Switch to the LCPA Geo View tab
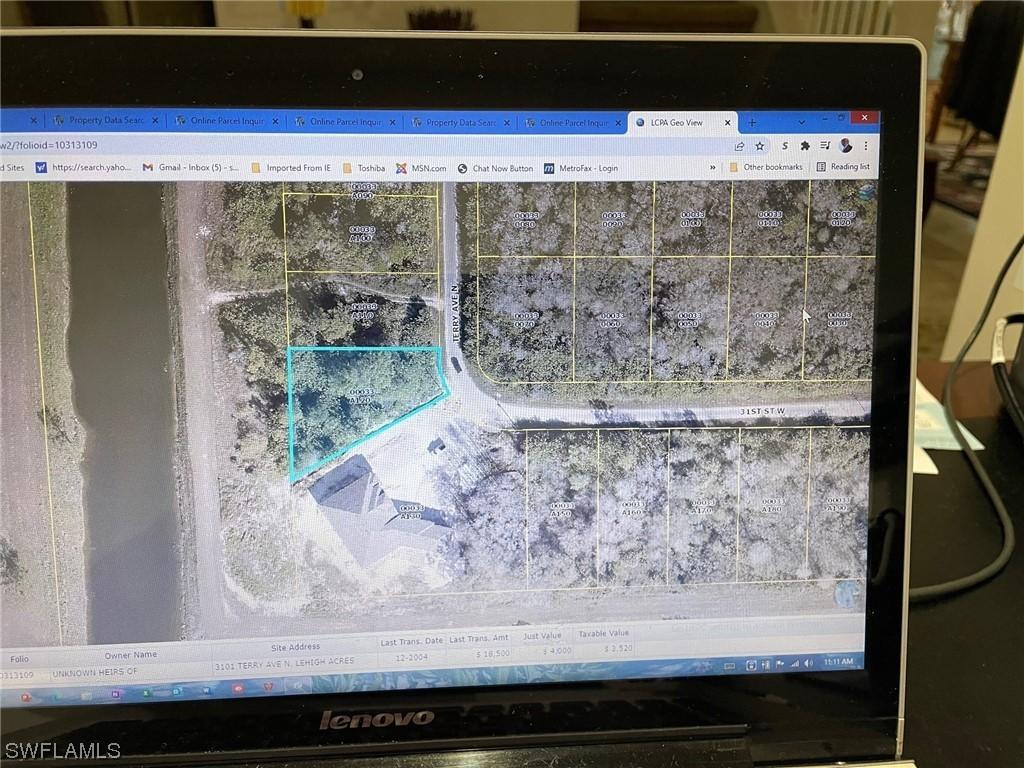The image size is (1024, 768). [678, 122]
